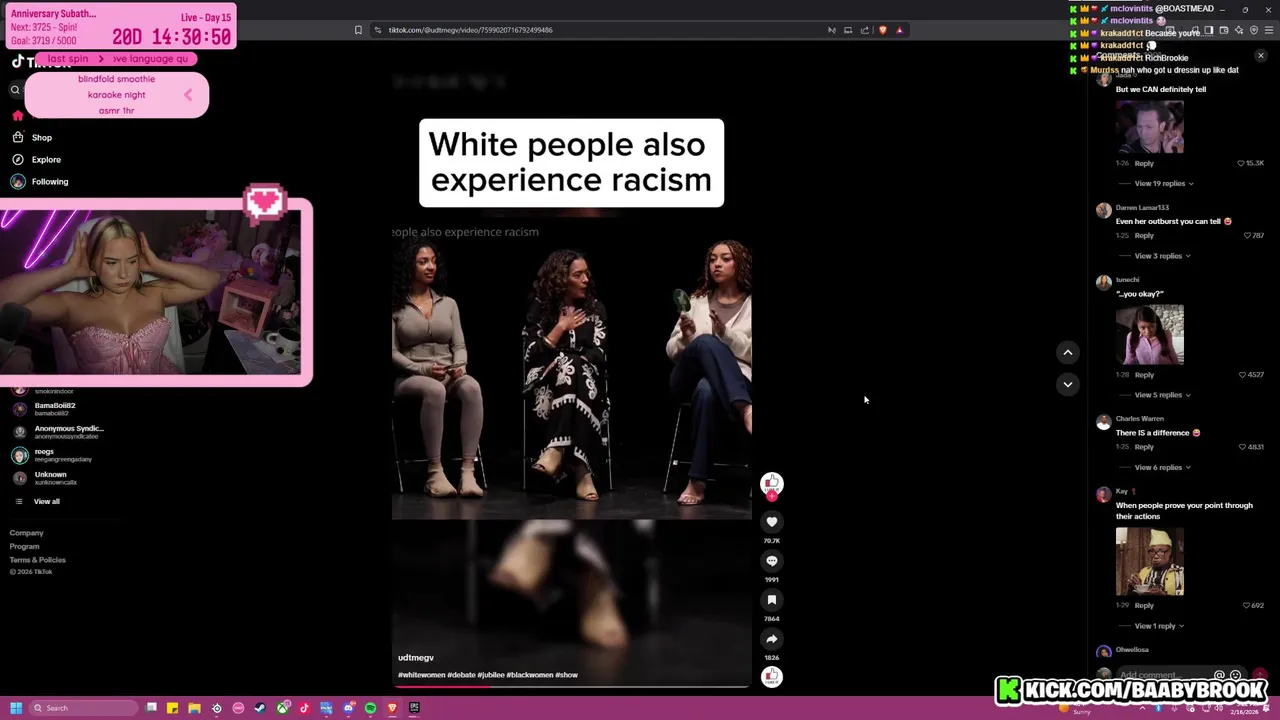Open Spotify from the taskbar
Image resolution: width=1280 pixels, height=720 pixels.
point(370,708)
